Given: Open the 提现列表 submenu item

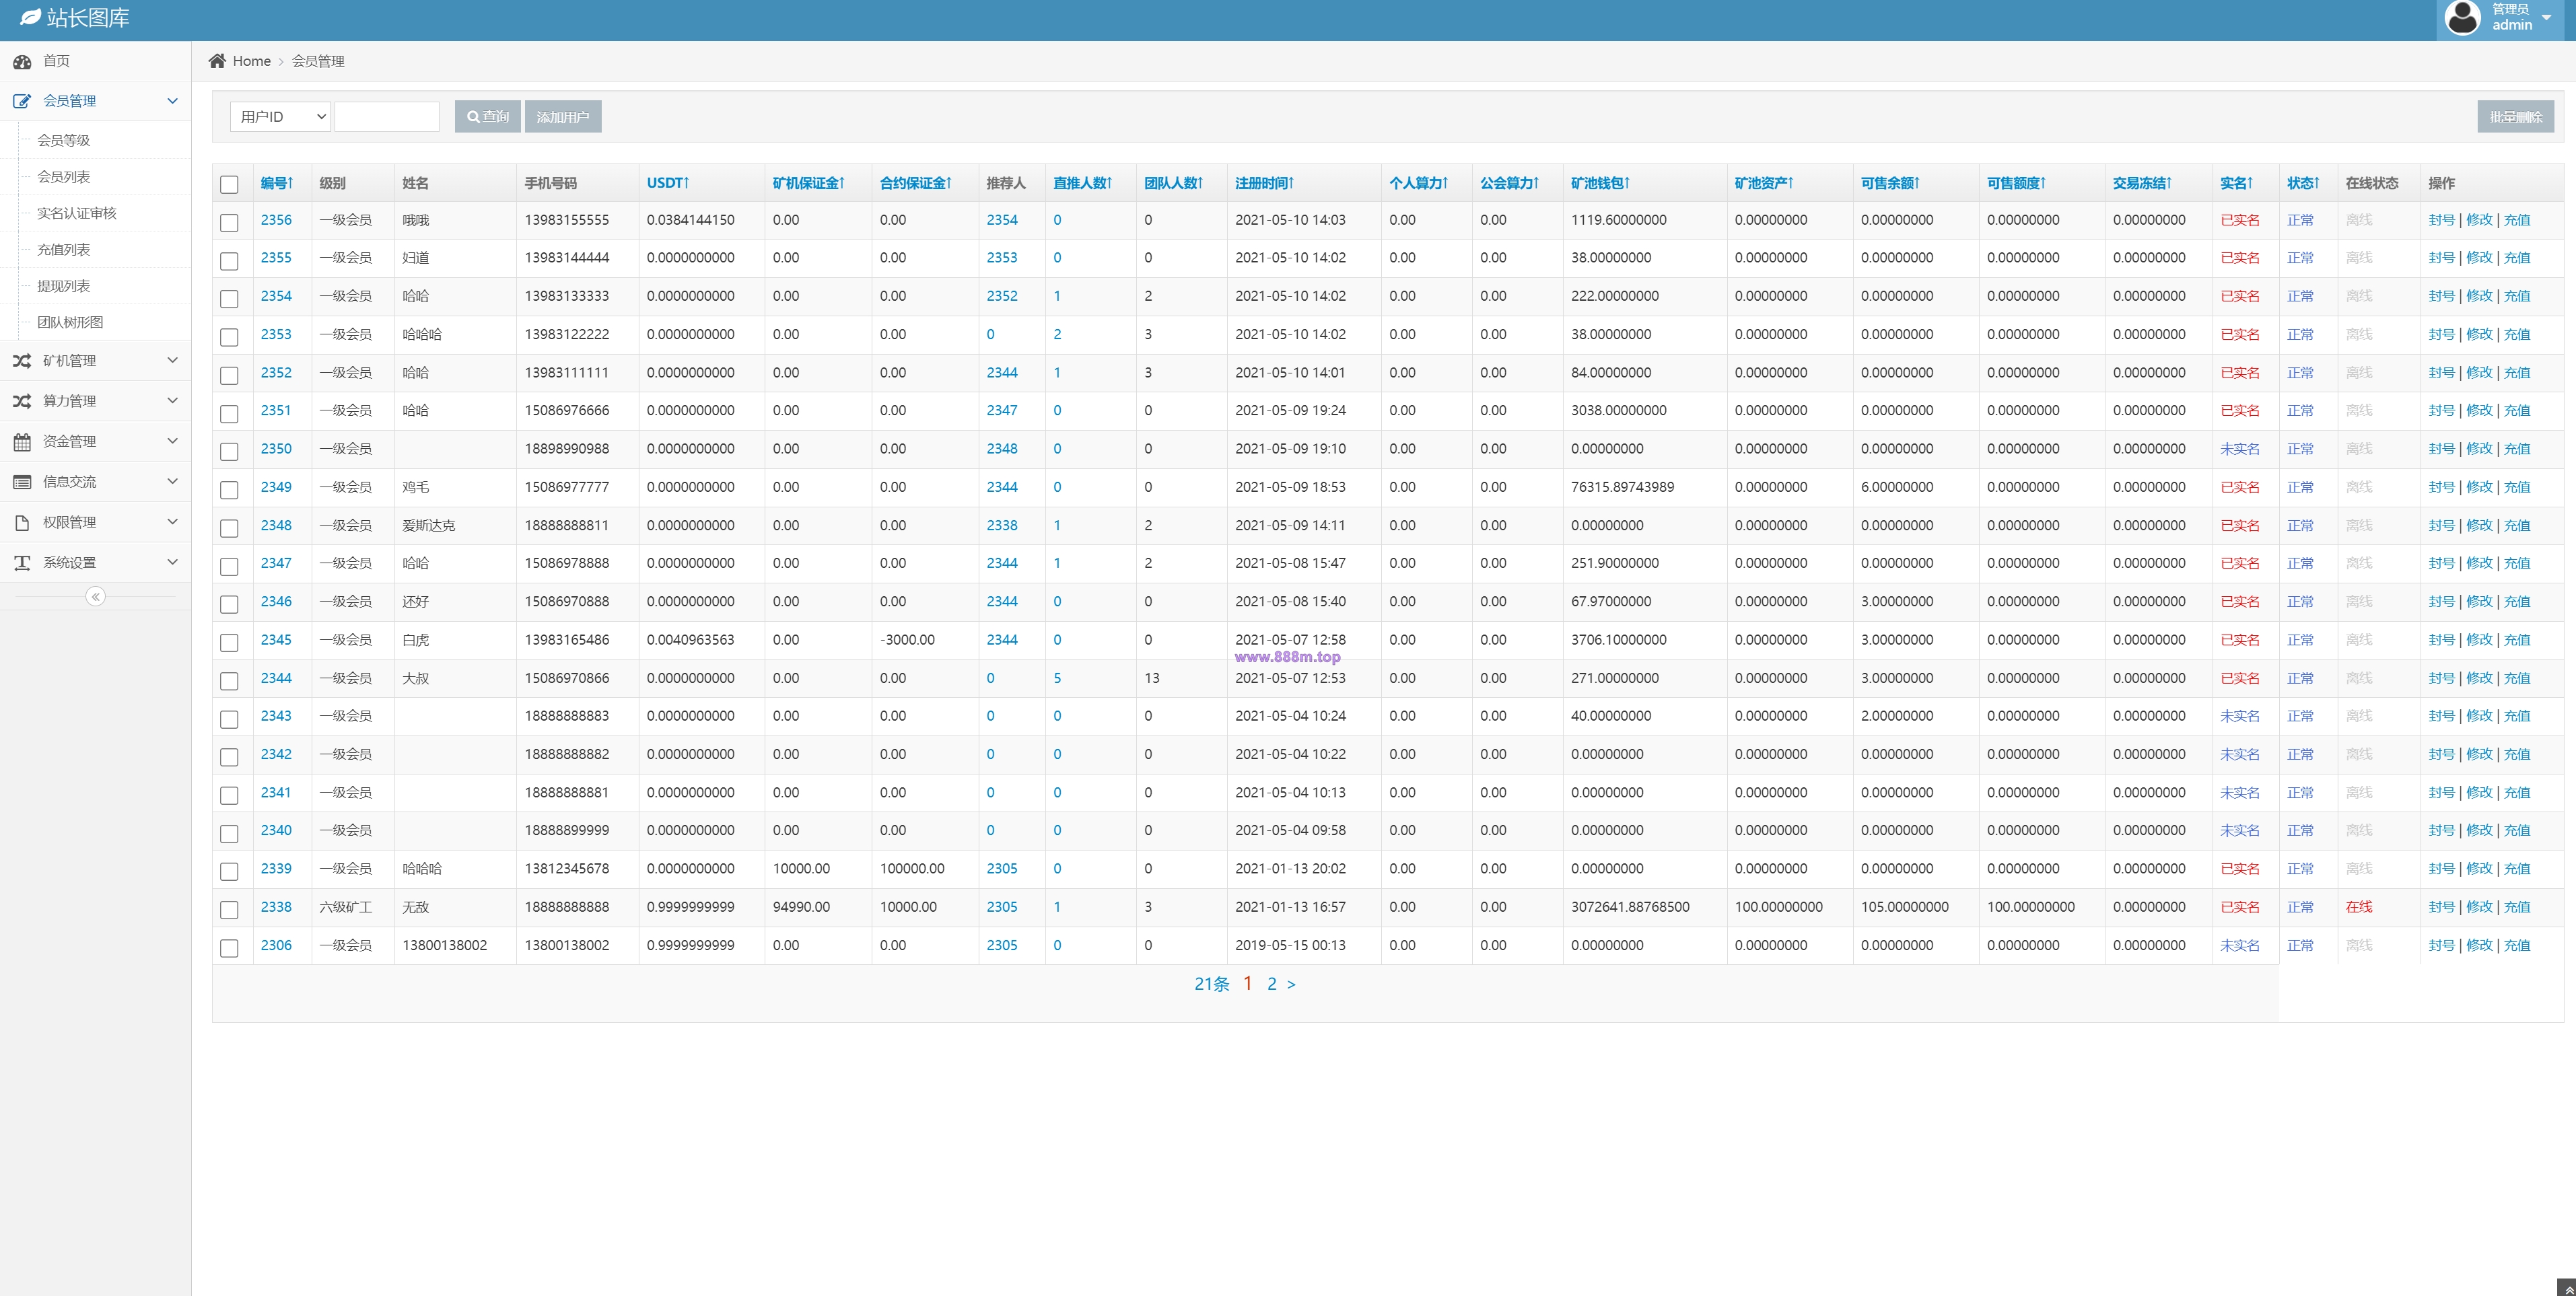Looking at the screenshot, I should [64, 286].
